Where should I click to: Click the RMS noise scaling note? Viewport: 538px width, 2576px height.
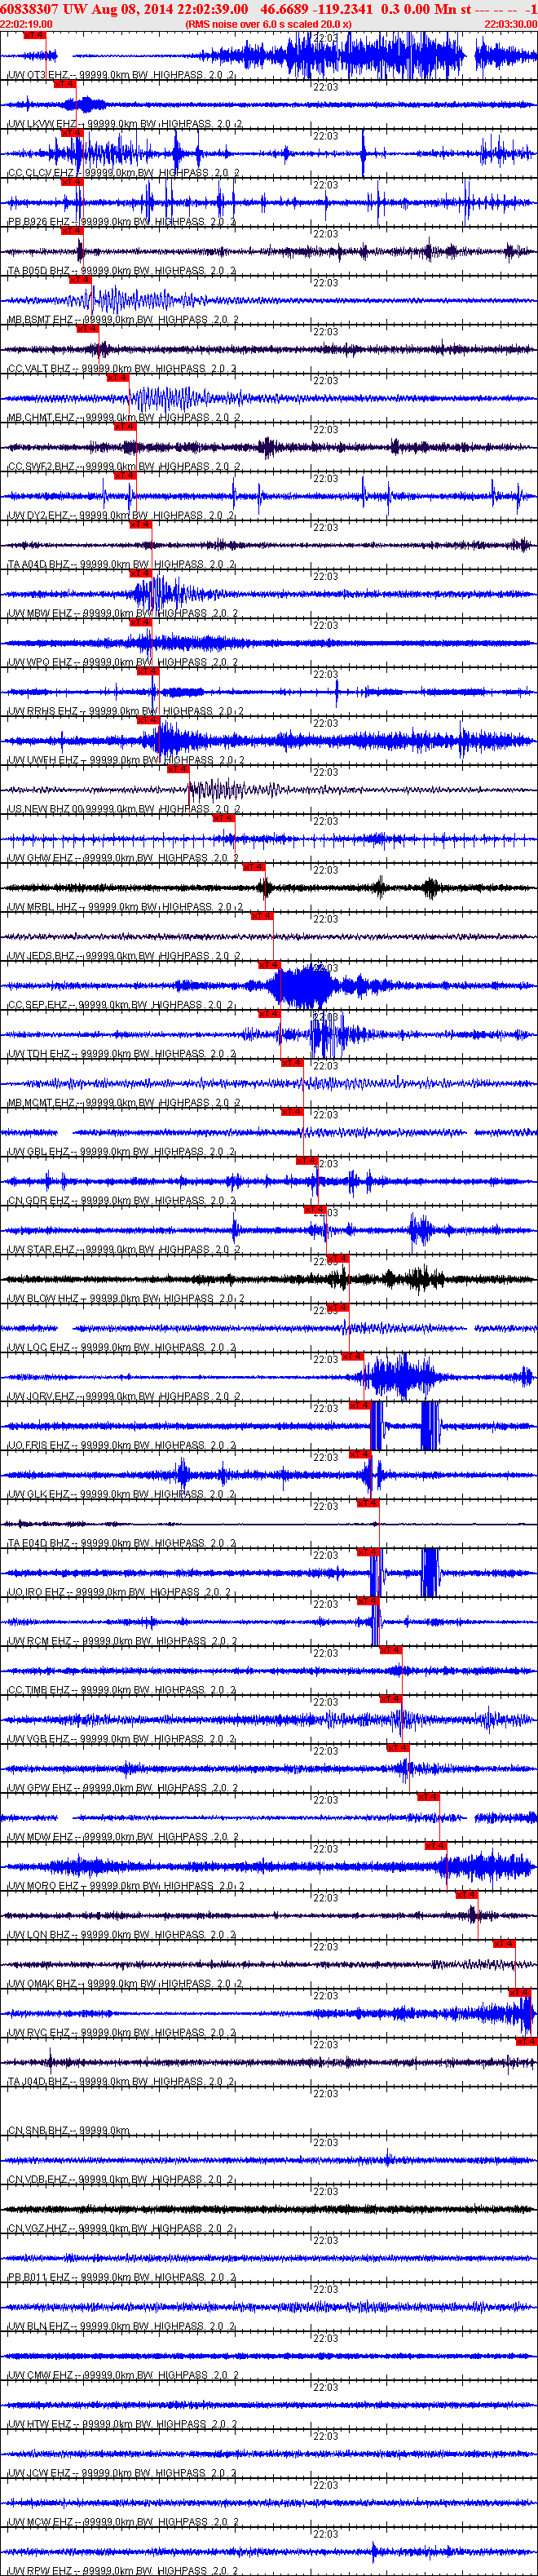268,24
